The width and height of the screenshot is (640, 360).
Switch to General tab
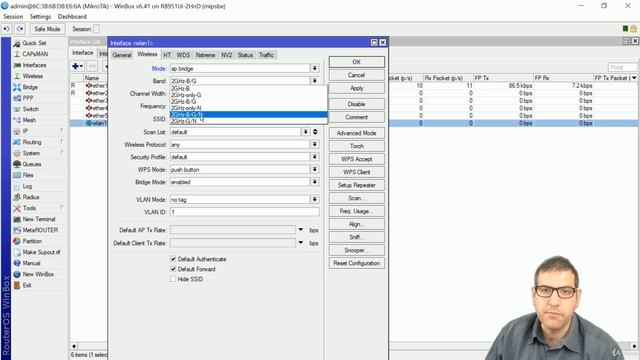click(x=122, y=55)
